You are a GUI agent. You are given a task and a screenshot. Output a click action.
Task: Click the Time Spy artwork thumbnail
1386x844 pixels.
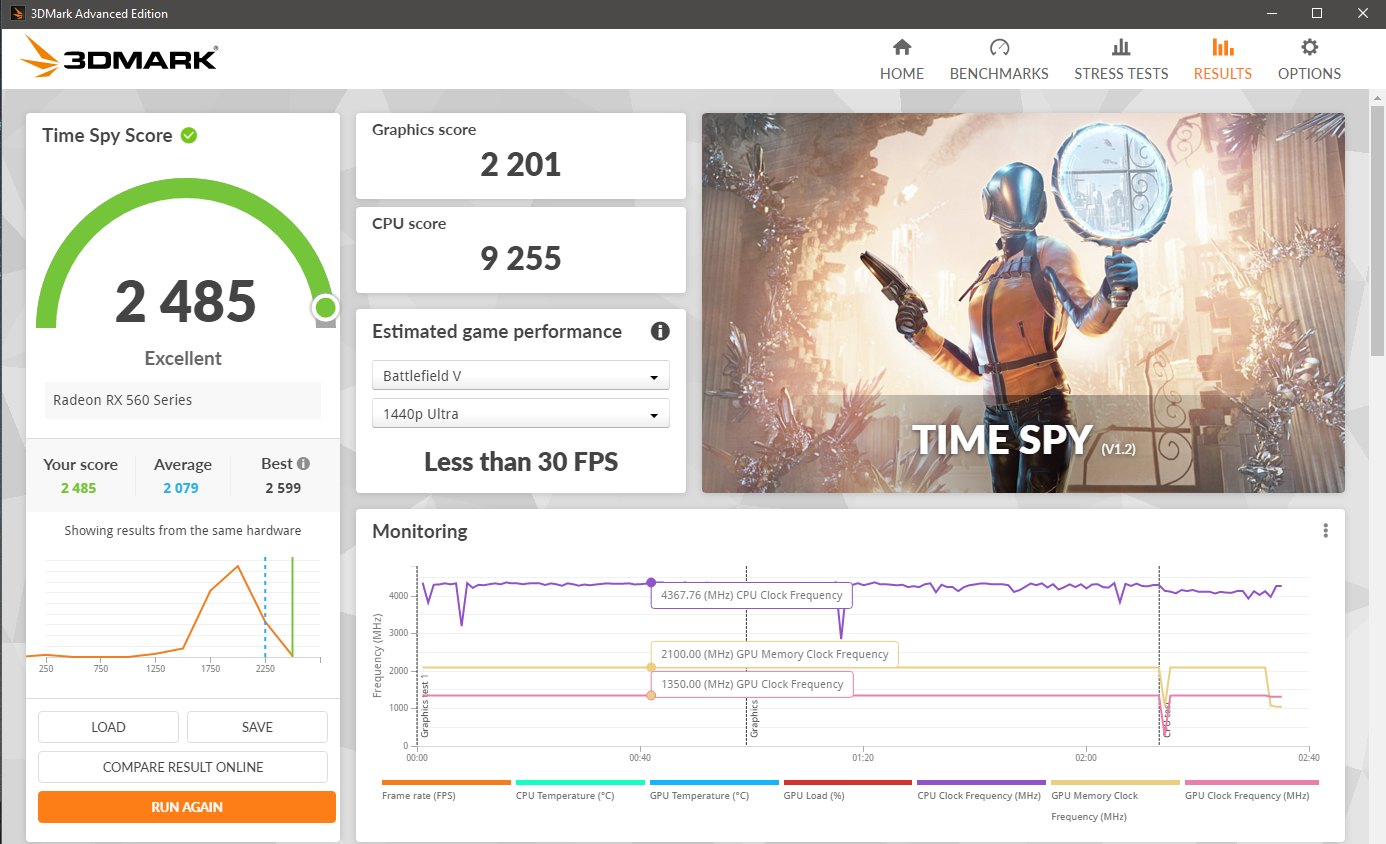pos(1023,303)
